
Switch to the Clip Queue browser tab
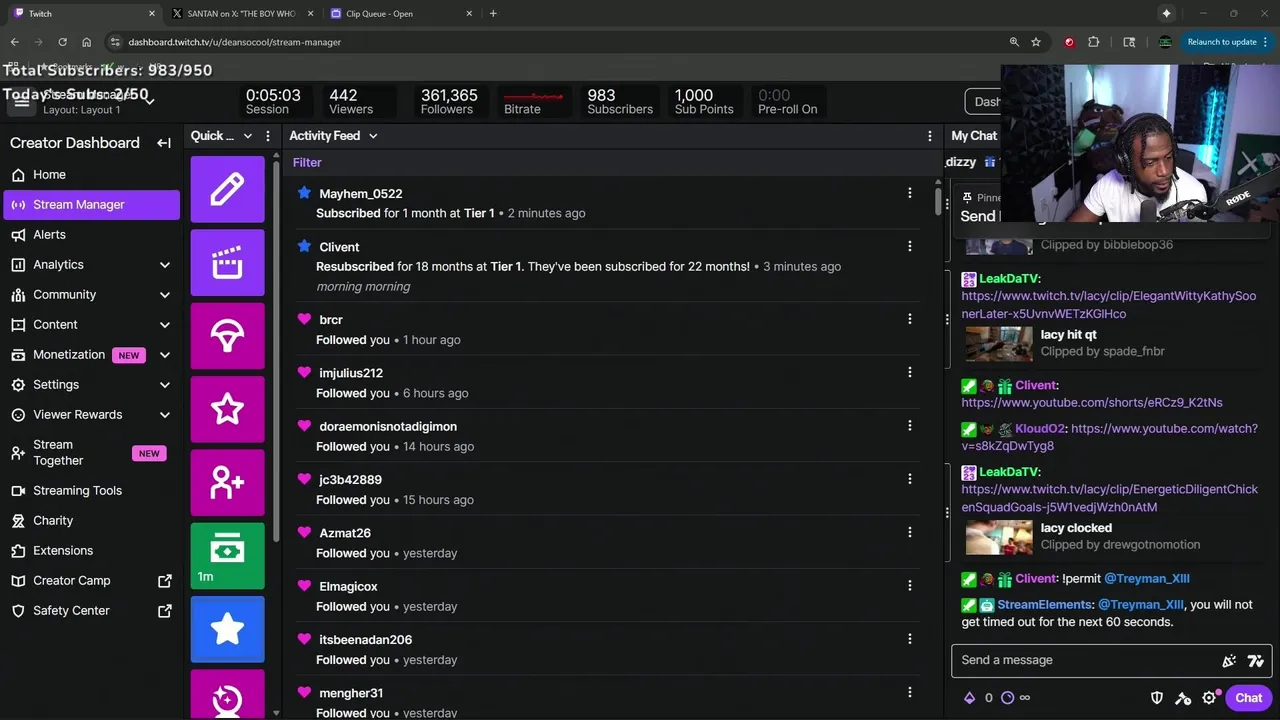pyautogui.click(x=400, y=14)
